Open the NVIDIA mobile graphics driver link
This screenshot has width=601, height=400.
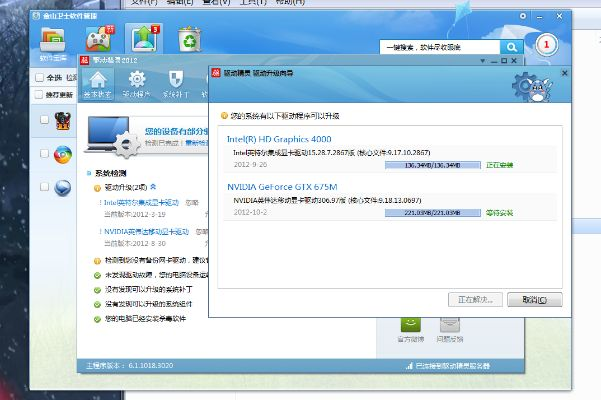tap(146, 231)
